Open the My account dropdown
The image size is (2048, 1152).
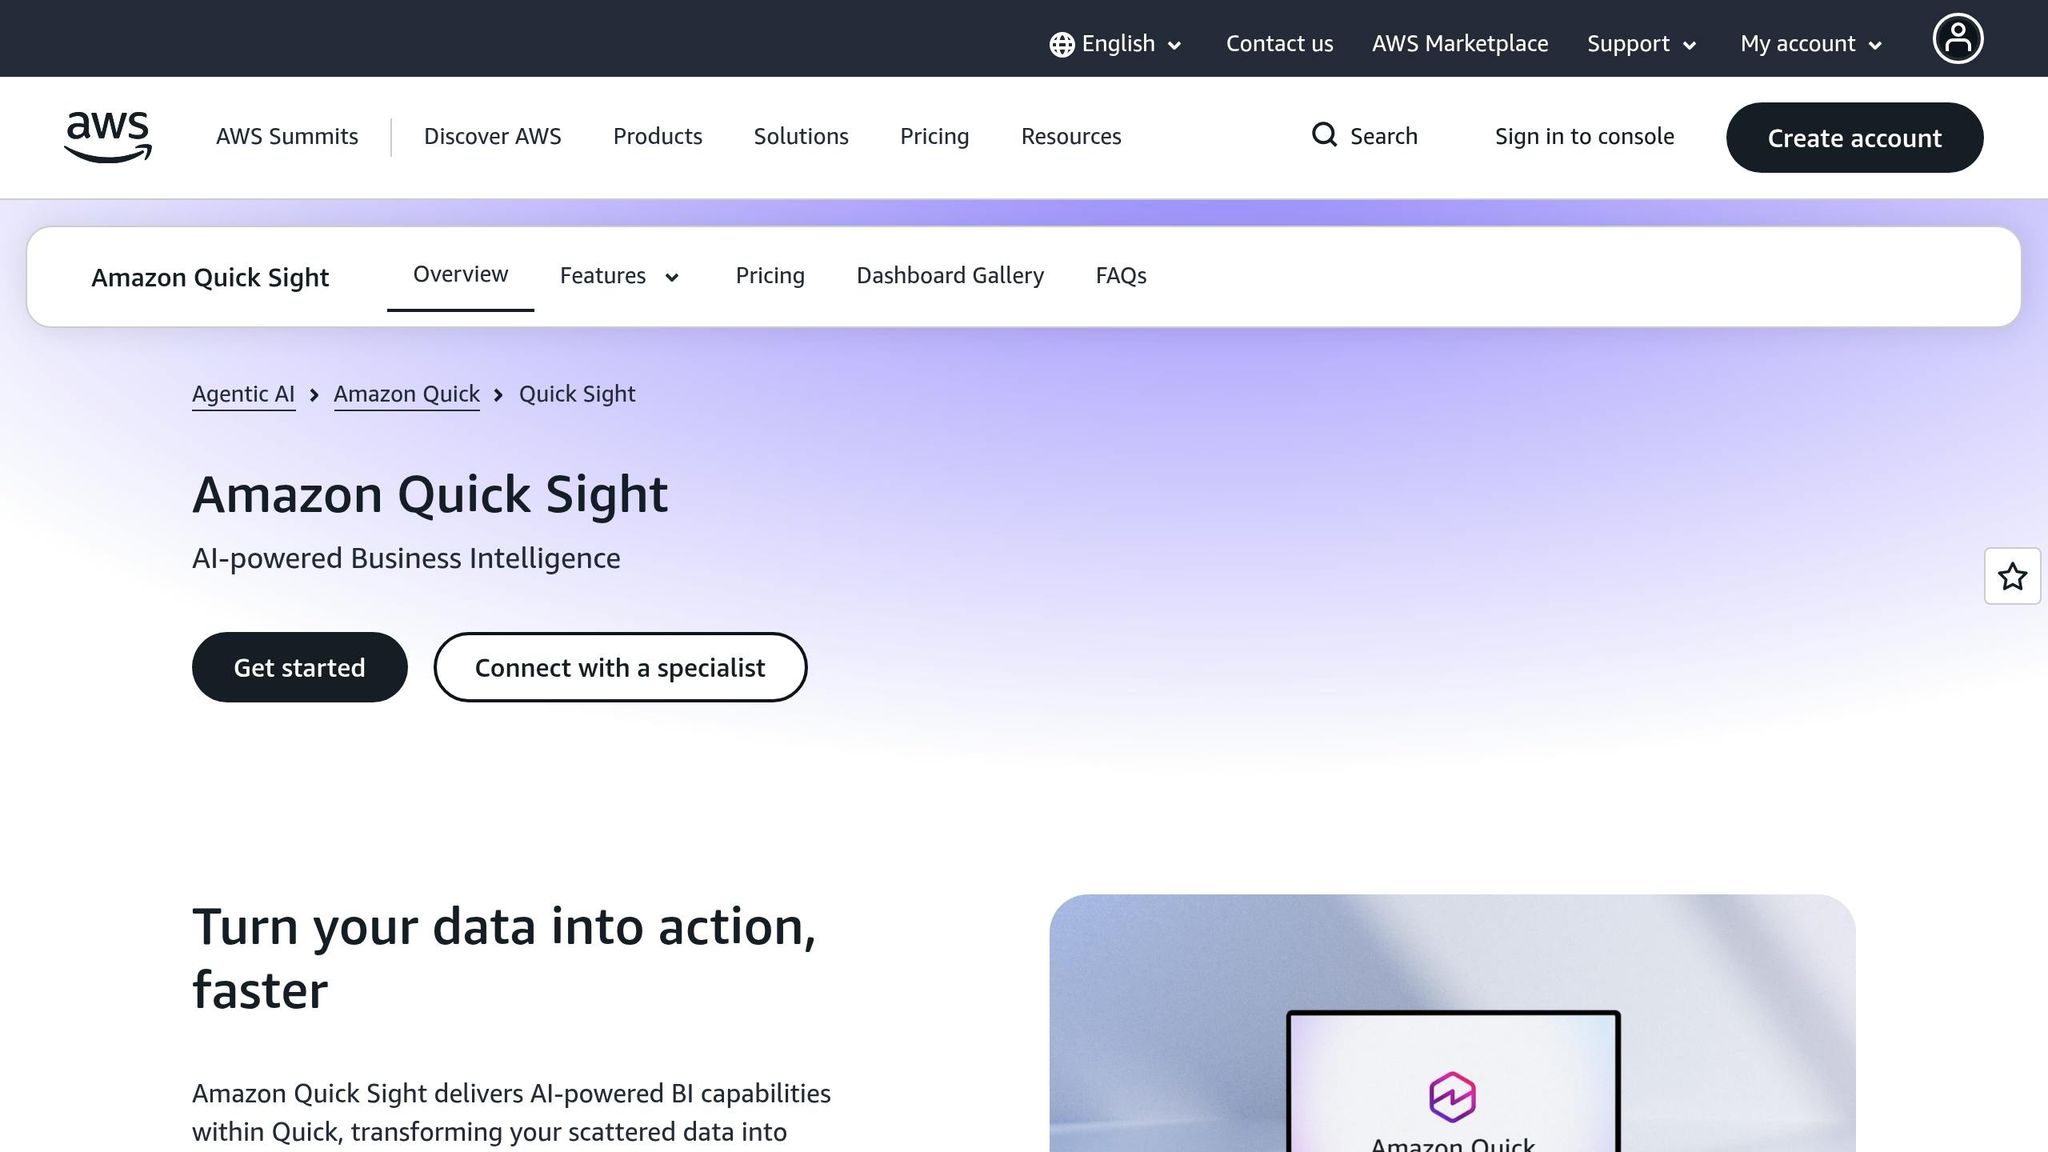click(1811, 44)
